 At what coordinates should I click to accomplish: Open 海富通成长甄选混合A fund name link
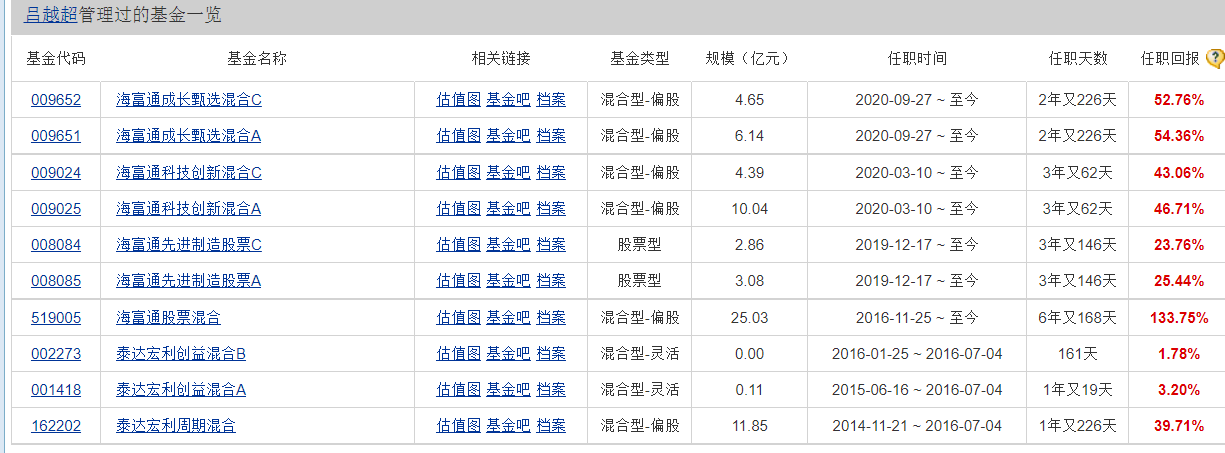(x=188, y=136)
